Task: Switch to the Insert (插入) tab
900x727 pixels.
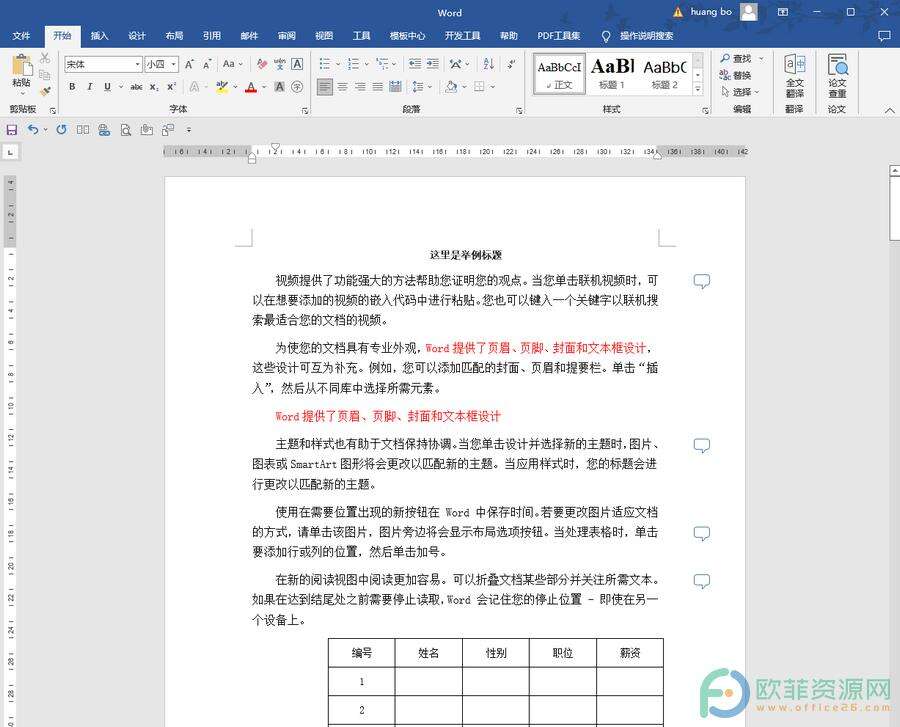Action: coord(99,36)
